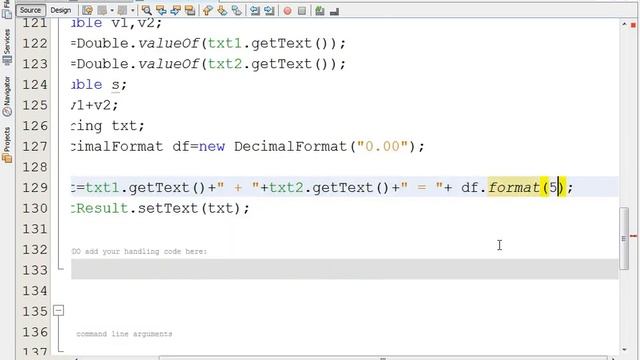Click the Comment code icon

(320, 11)
